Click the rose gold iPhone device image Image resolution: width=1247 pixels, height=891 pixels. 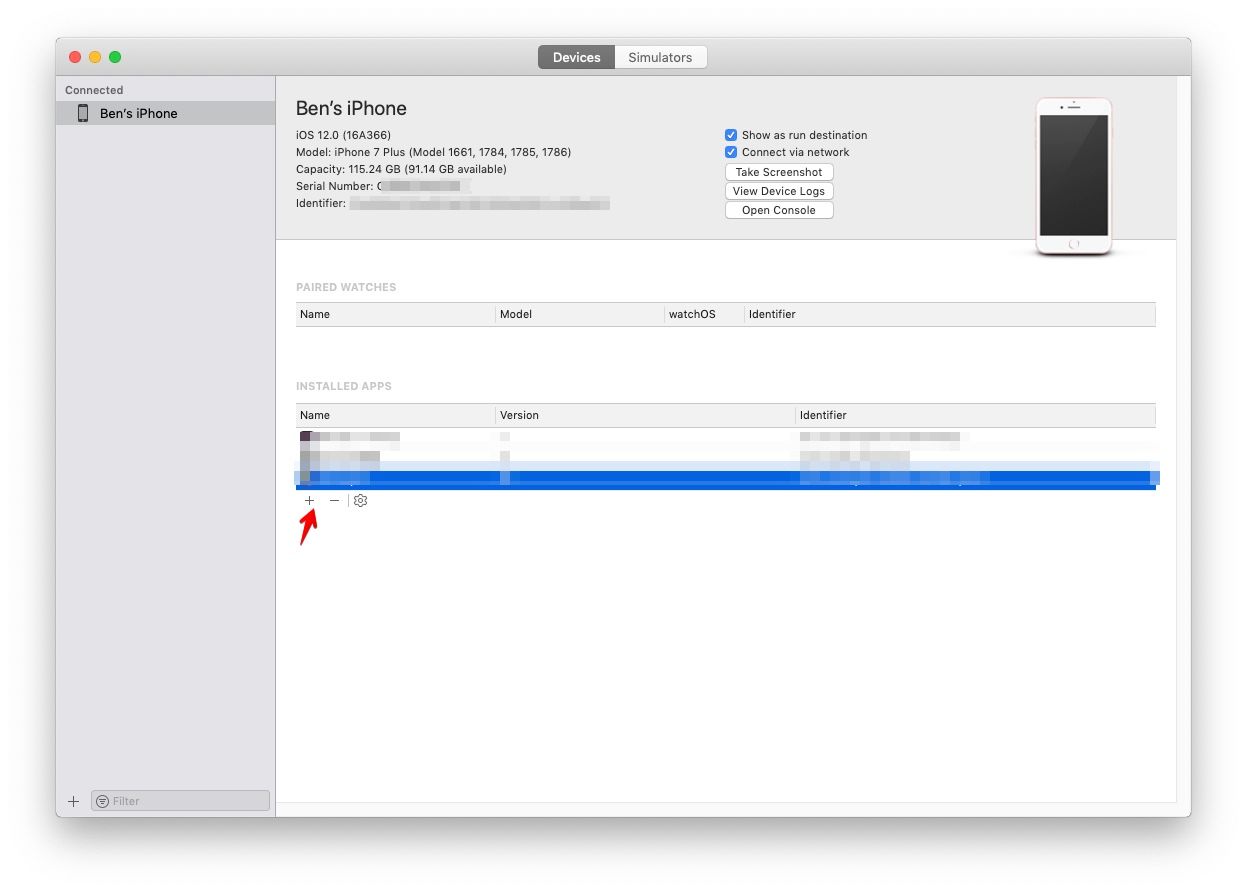click(1073, 175)
